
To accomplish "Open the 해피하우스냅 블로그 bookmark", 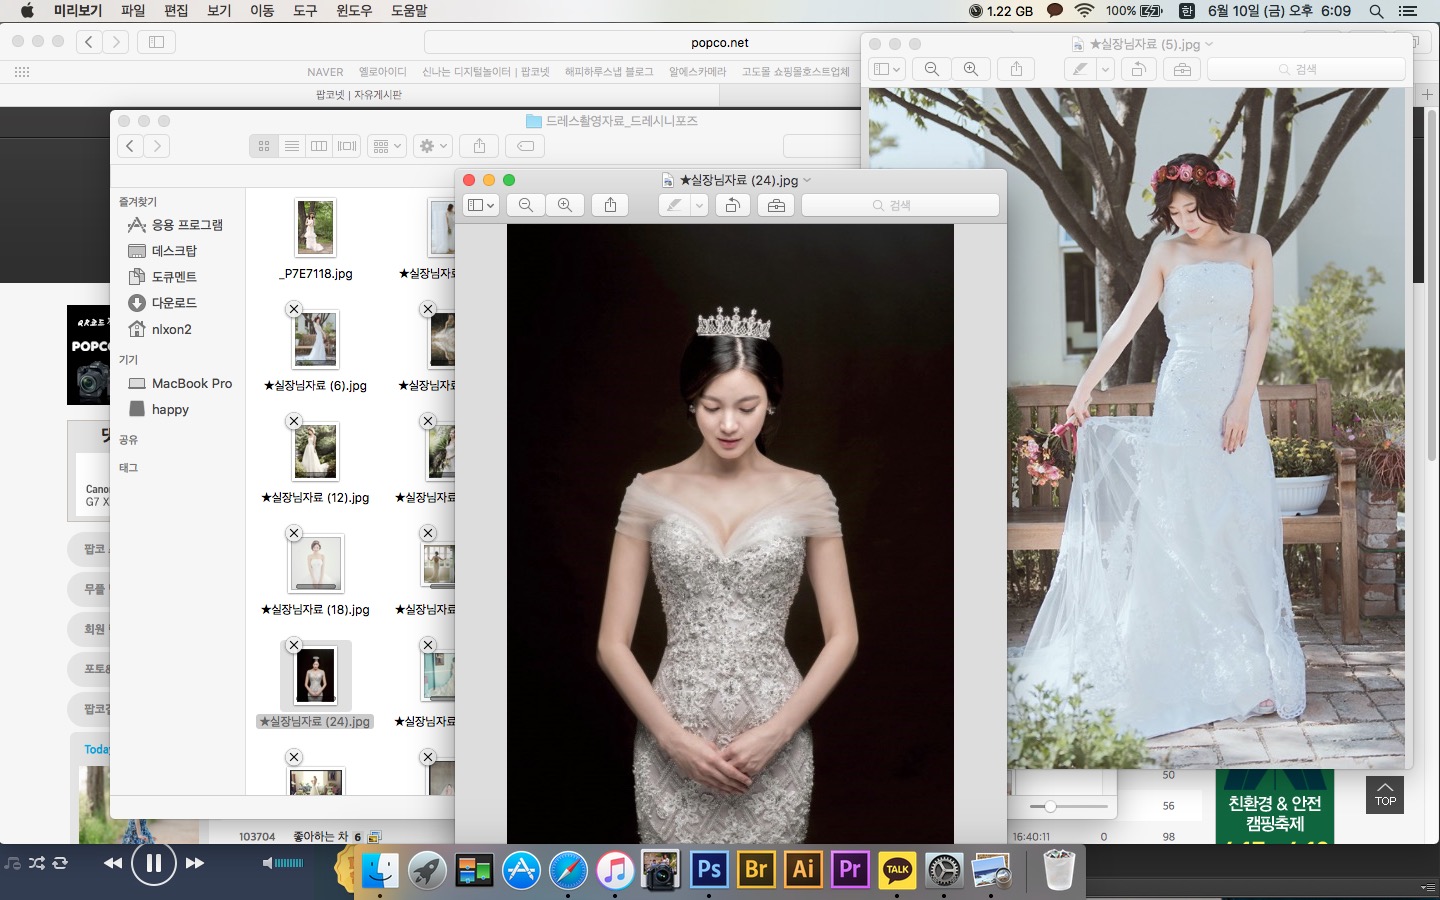I will (608, 72).
